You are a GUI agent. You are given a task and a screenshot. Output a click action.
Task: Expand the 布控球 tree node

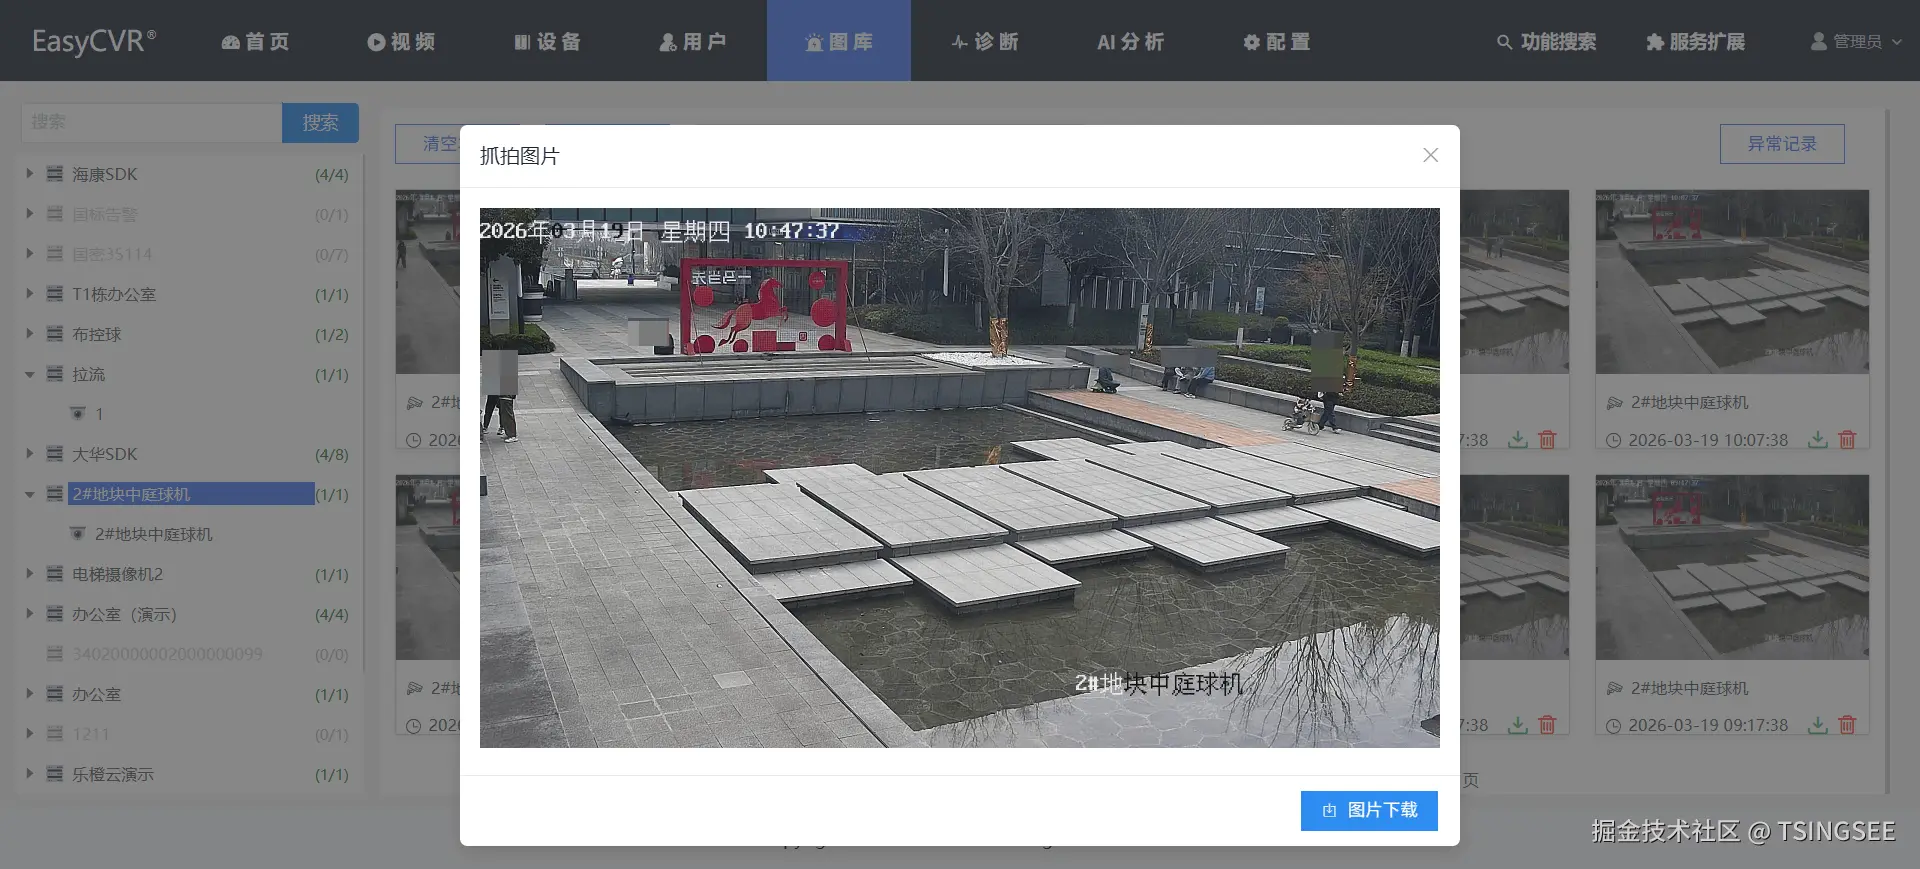tap(29, 334)
